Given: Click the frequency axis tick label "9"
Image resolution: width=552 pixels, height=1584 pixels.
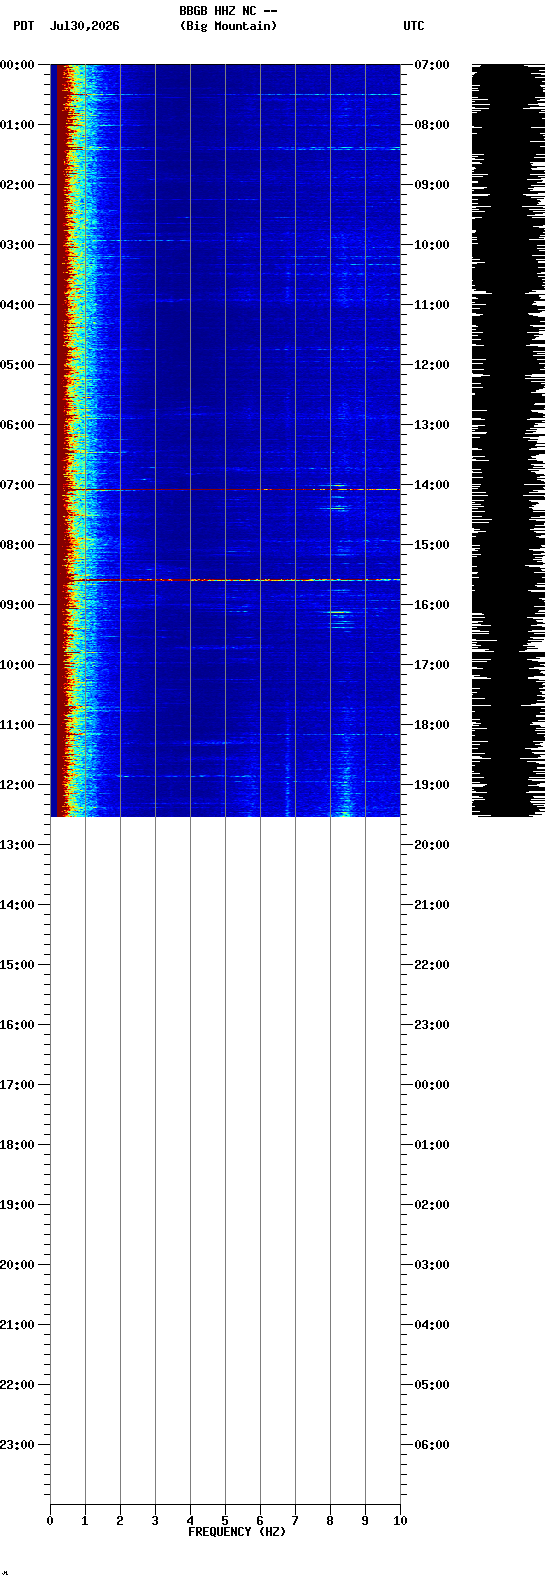Looking at the screenshot, I should coord(365,1521).
